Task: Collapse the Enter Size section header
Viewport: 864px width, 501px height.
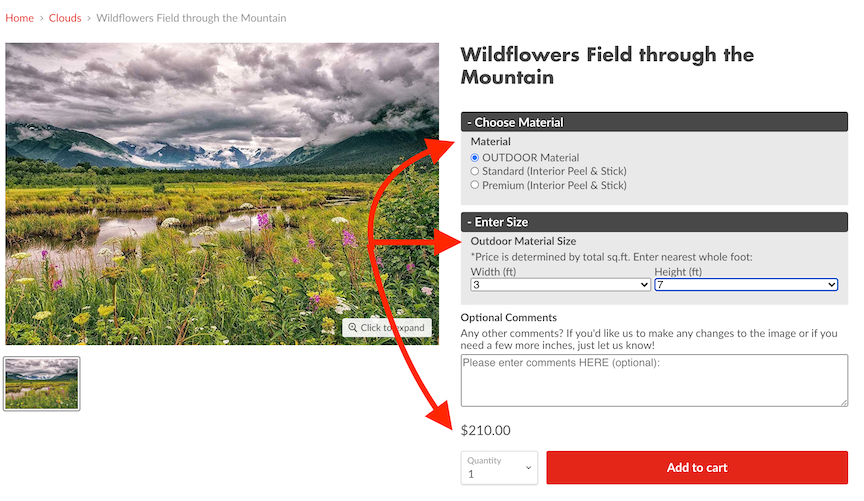Action: (654, 222)
